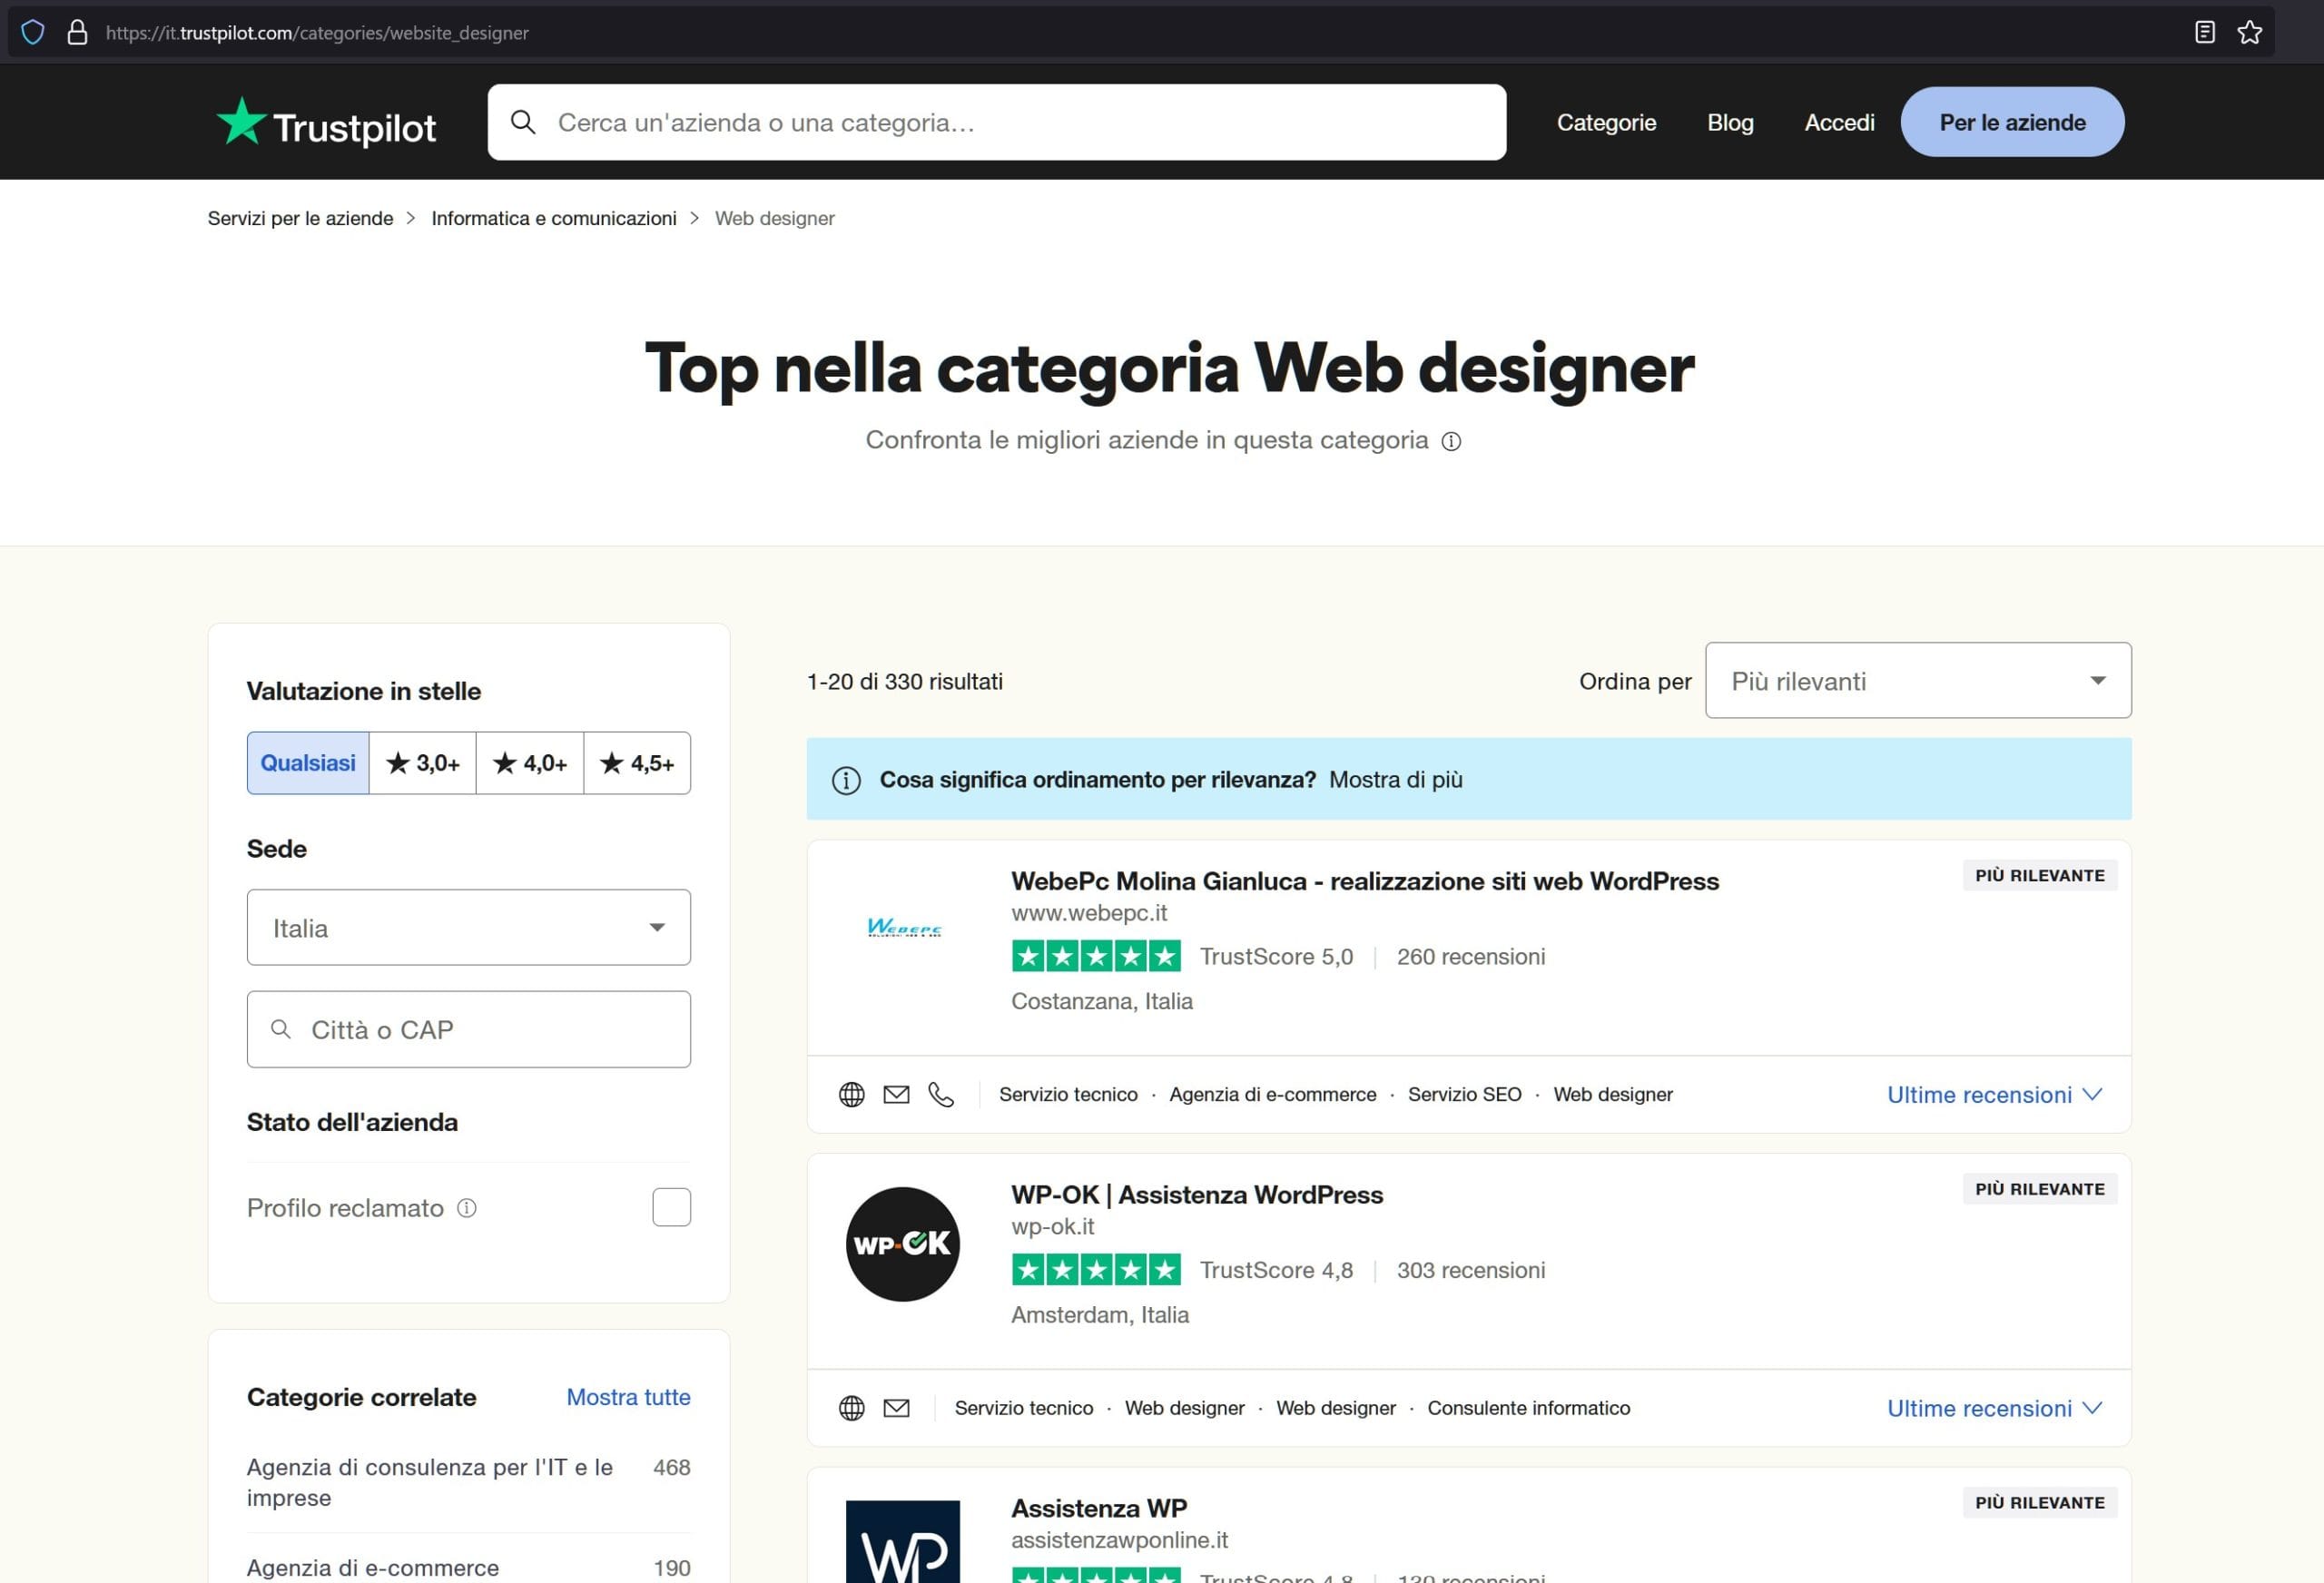Click the padlock site security icon

[x=77, y=32]
